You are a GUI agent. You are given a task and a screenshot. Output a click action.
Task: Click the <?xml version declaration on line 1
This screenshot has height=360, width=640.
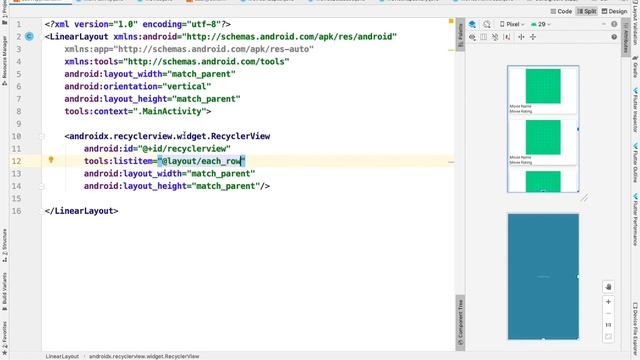tap(138, 24)
